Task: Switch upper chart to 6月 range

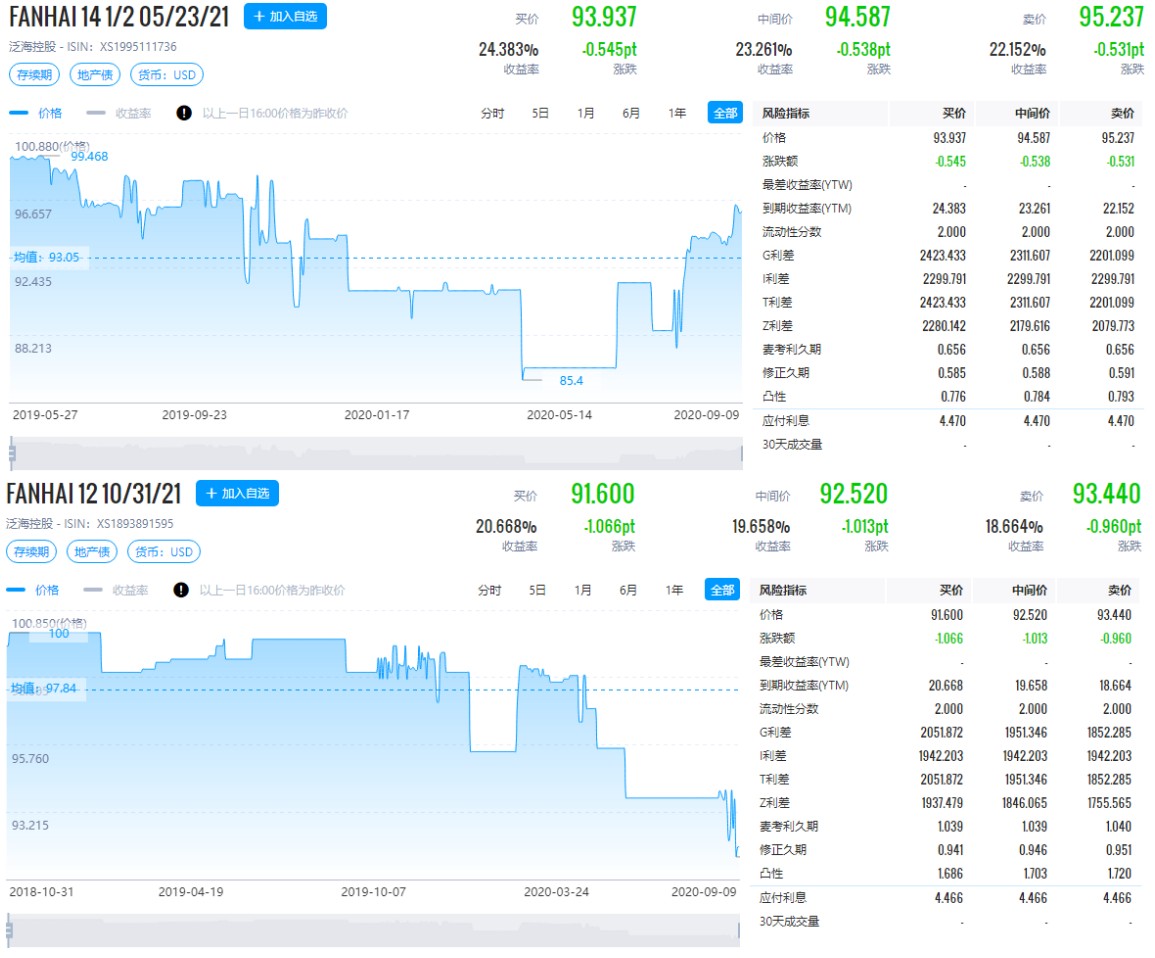Action: 631,113
